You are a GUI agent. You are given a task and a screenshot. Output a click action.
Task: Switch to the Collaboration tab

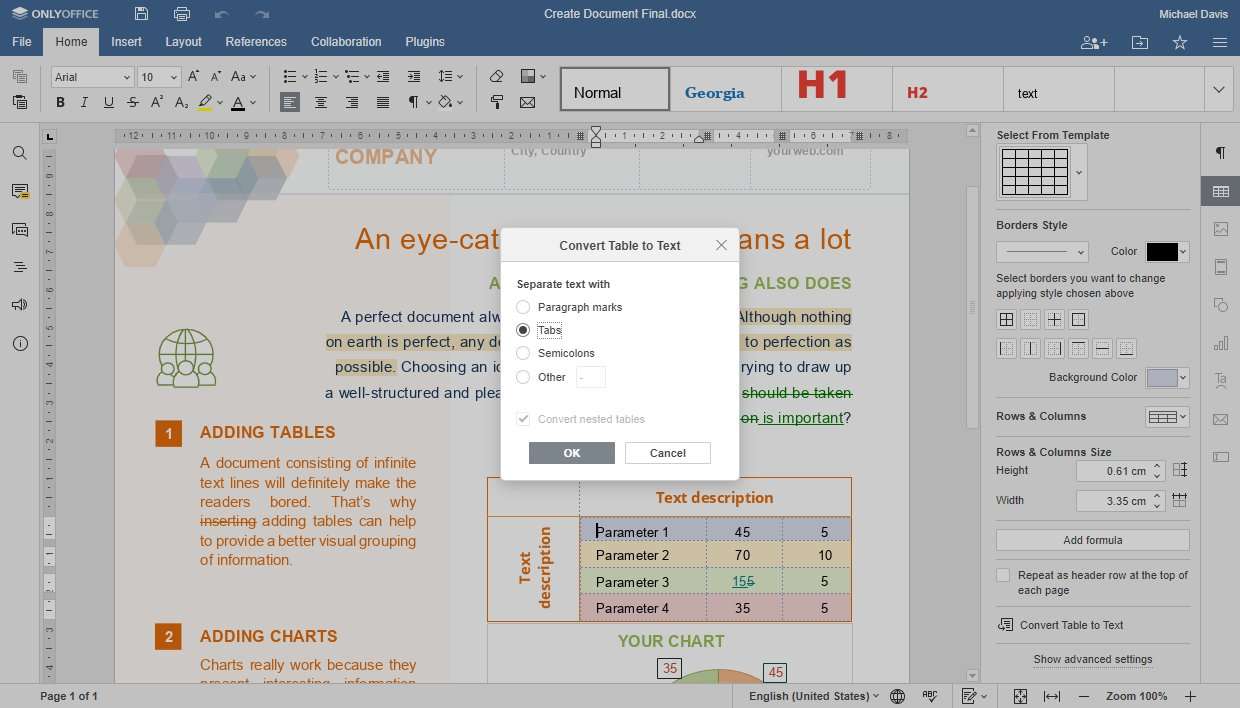(x=346, y=42)
